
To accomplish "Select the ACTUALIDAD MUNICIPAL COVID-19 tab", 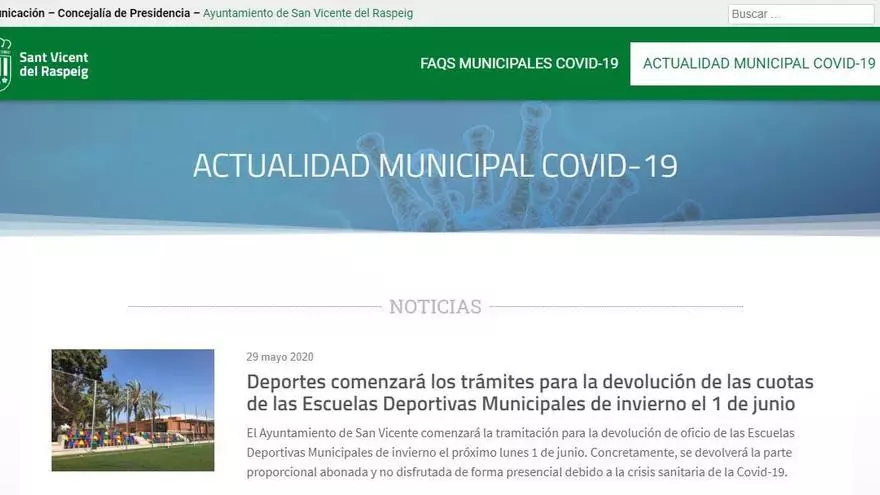I will click(x=758, y=63).
